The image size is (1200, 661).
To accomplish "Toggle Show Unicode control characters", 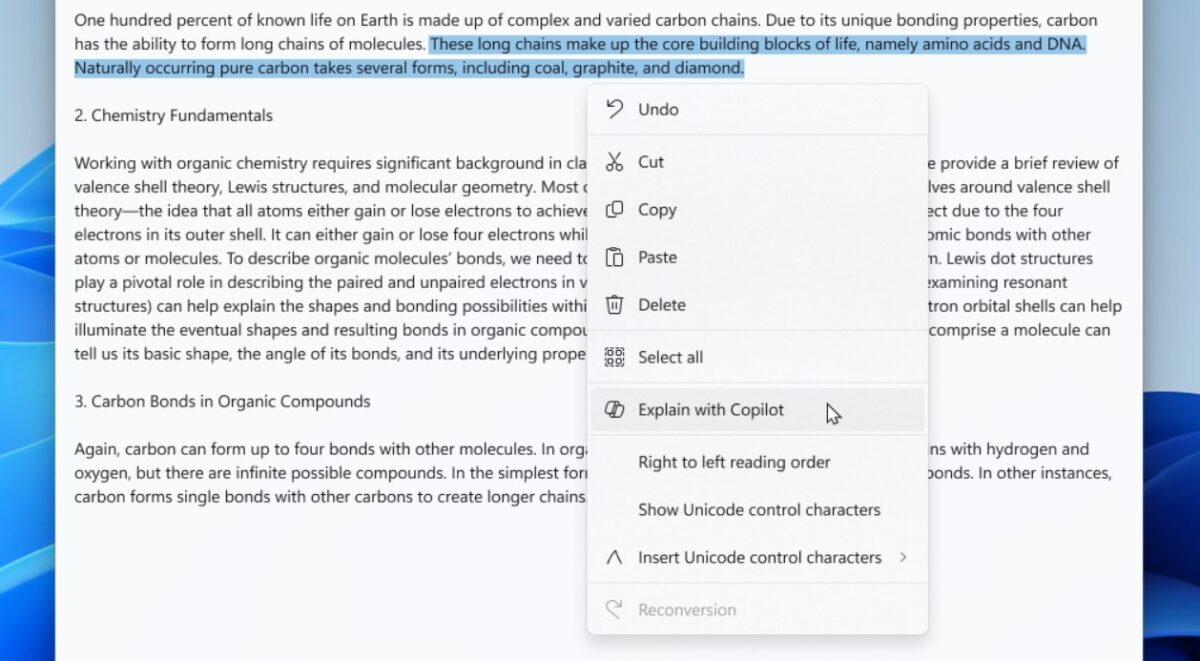I will pyautogui.click(x=759, y=510).
